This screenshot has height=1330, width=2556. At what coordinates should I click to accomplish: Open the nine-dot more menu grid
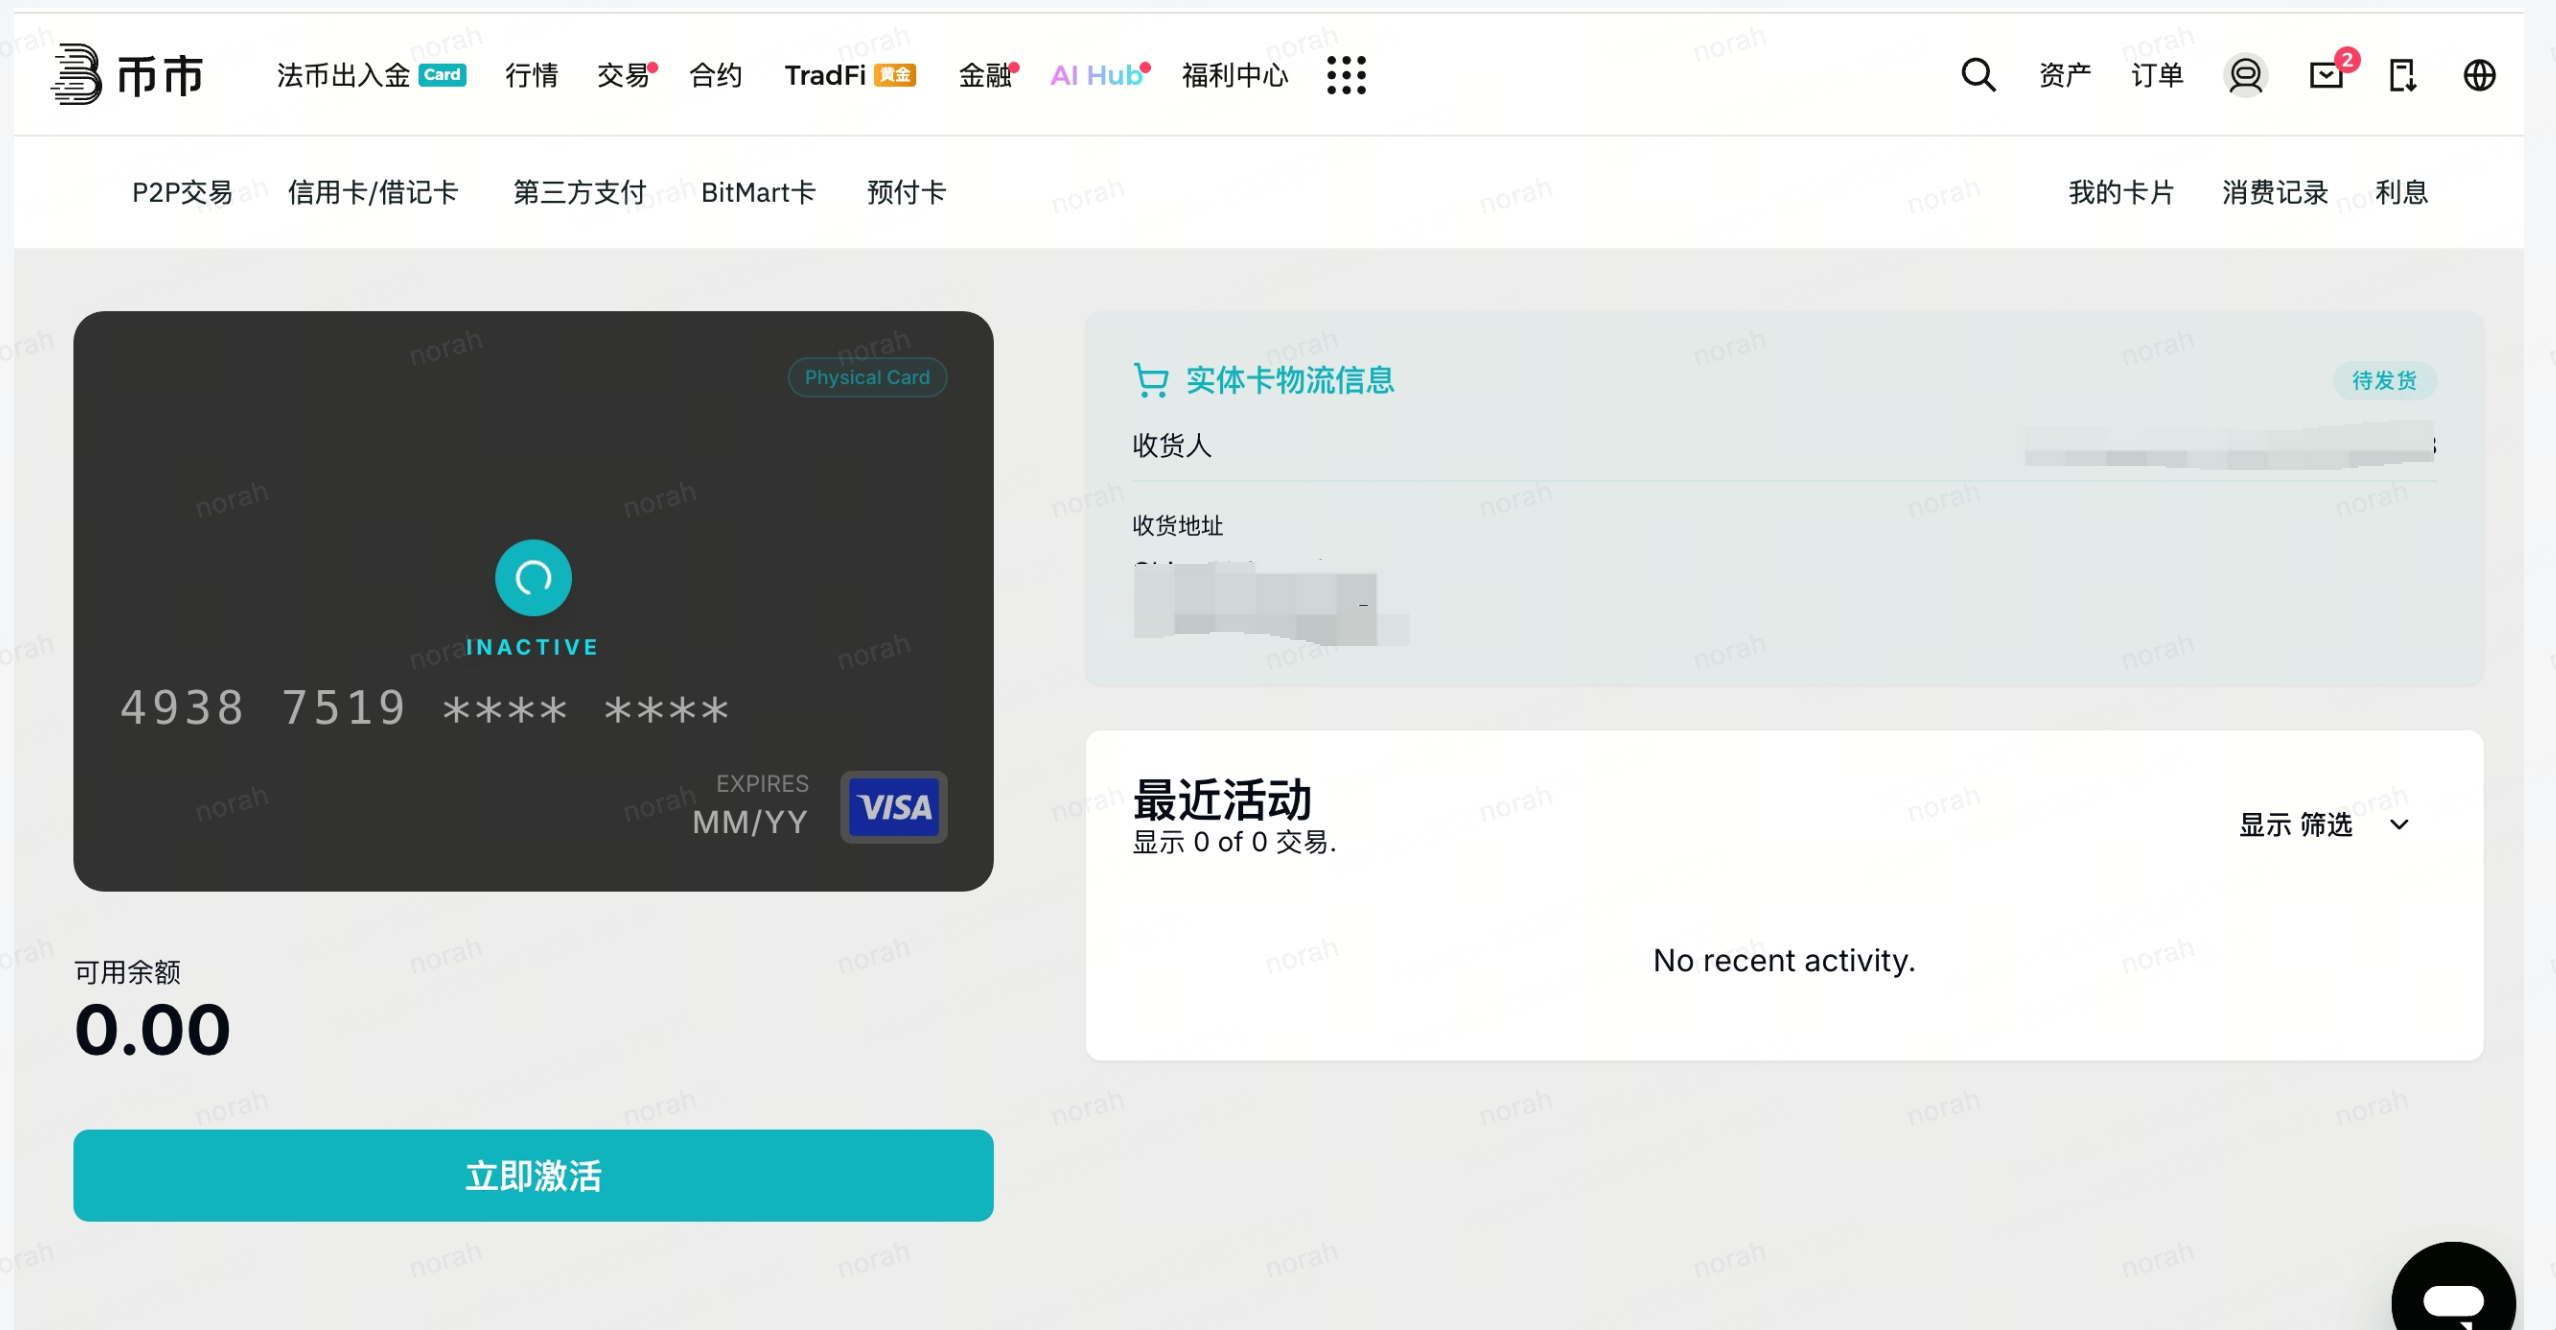coord(1346,75)
